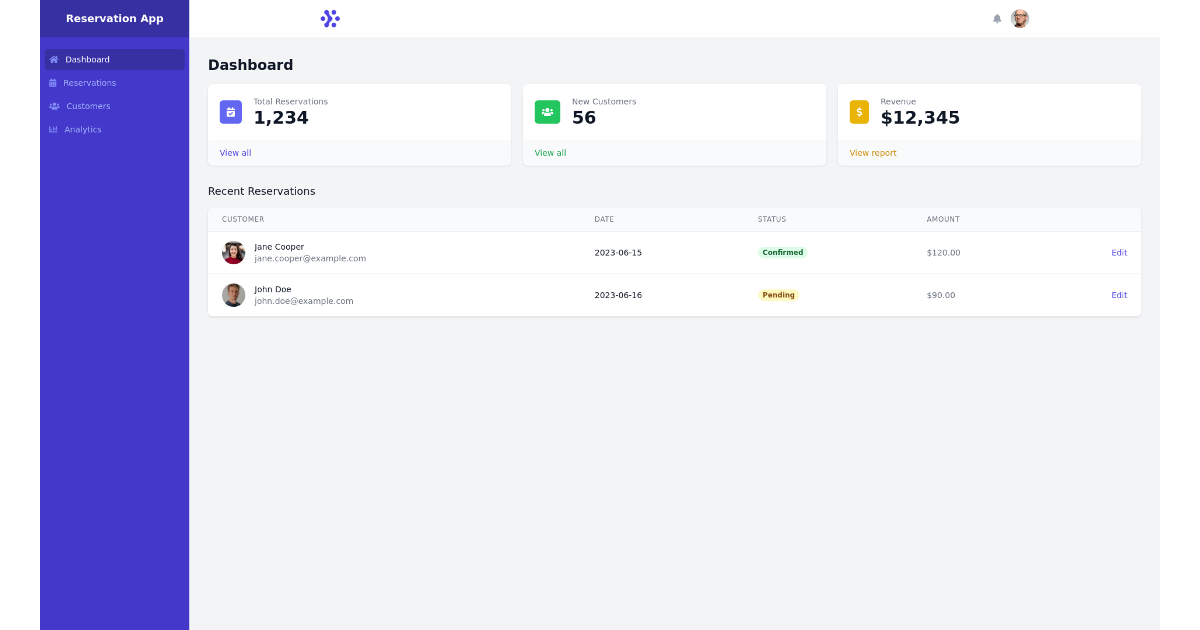Toggle Jane Cooper's Confirmed status badge
The width and height of the screenshot is (1200, 630).
point(782,252)
